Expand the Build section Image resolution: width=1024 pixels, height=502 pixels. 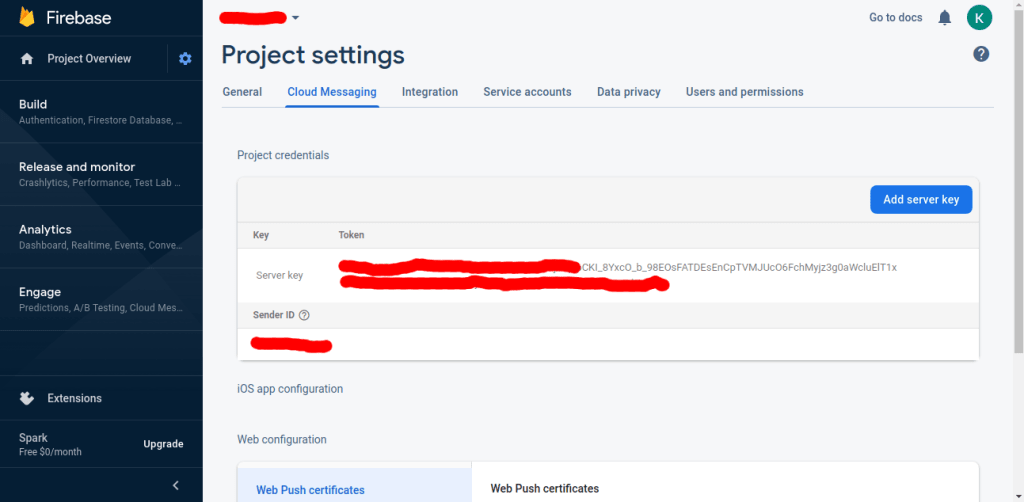pyautogui.click(x=101, y=112)
